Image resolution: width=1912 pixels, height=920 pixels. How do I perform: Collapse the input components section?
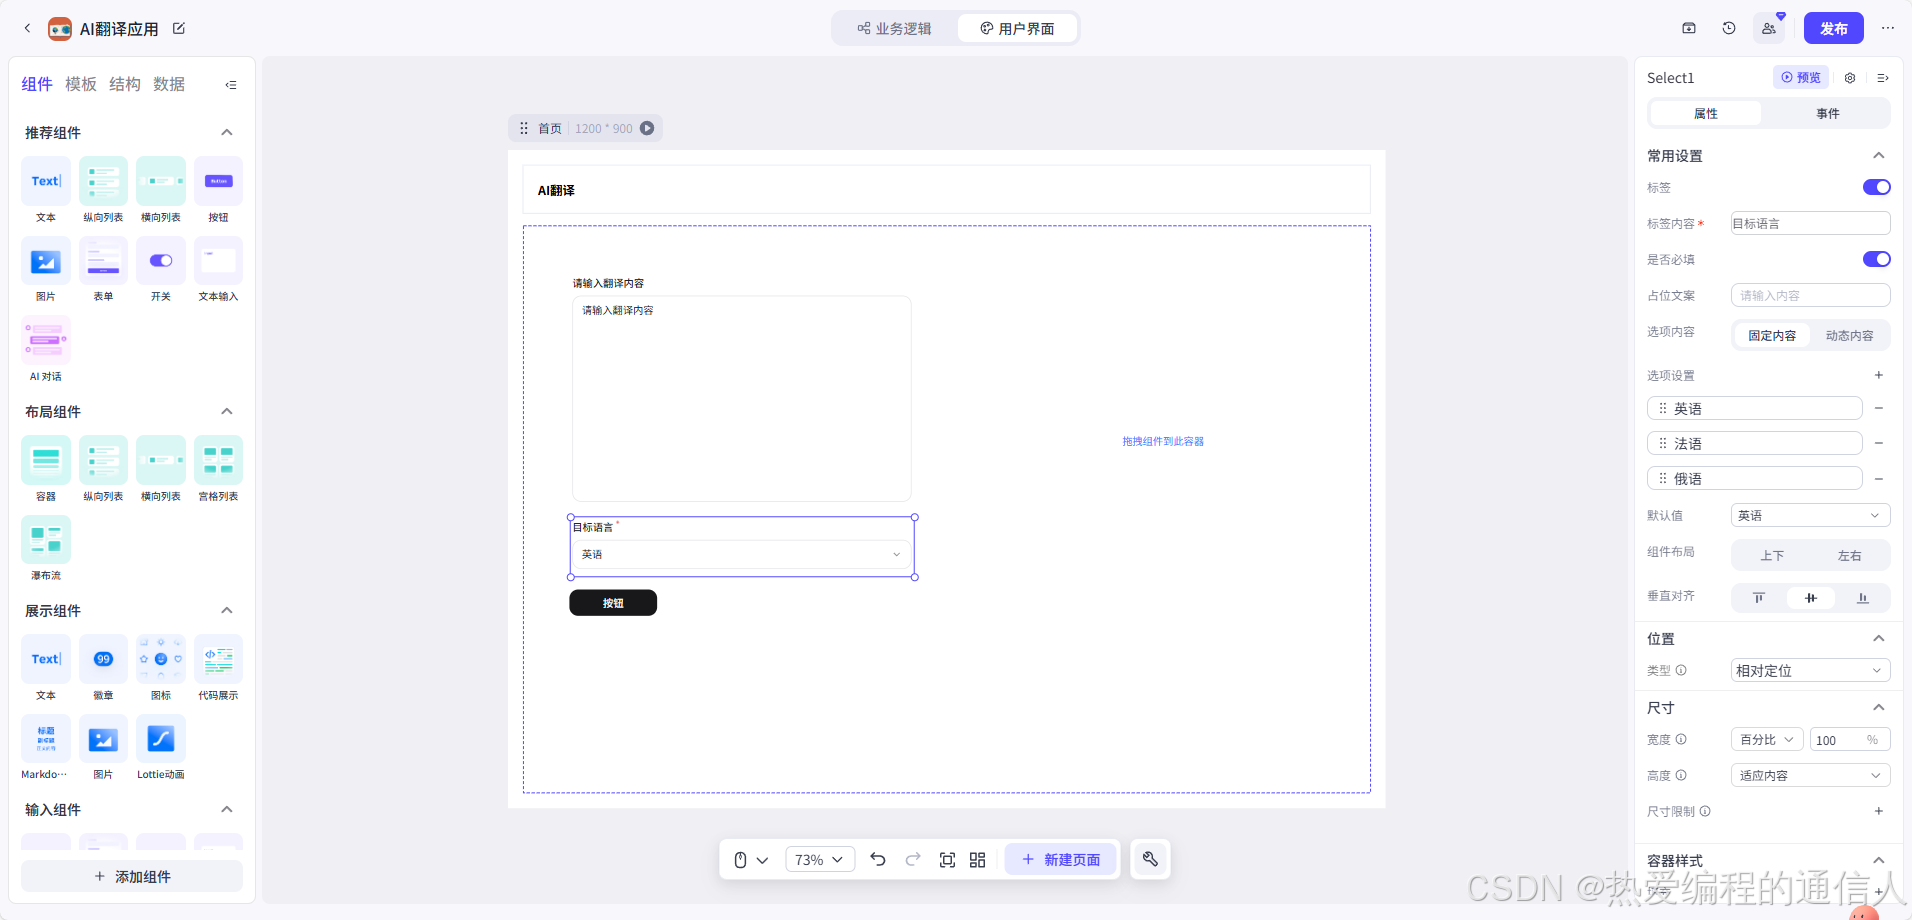227,810
